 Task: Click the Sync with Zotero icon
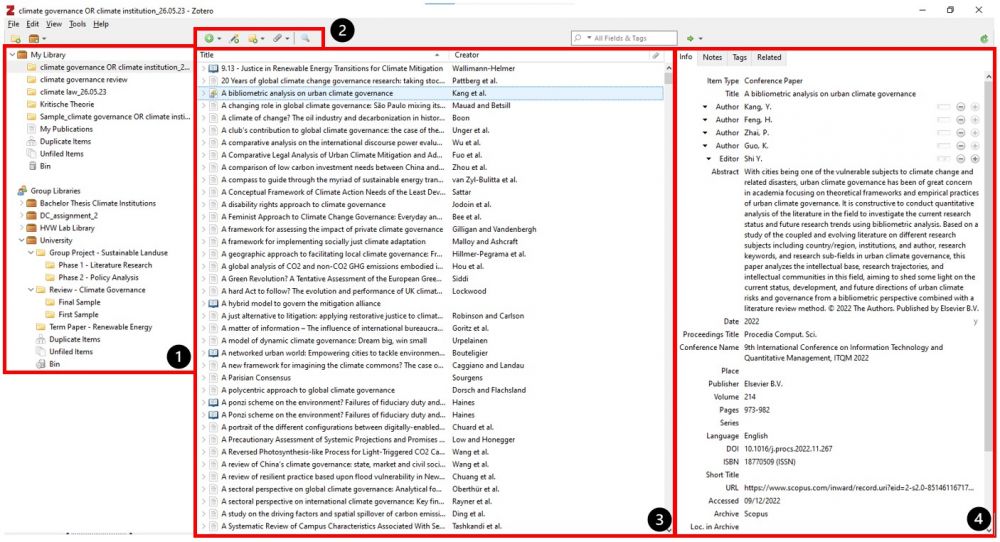pyautogui.click(x=984, y=39)
